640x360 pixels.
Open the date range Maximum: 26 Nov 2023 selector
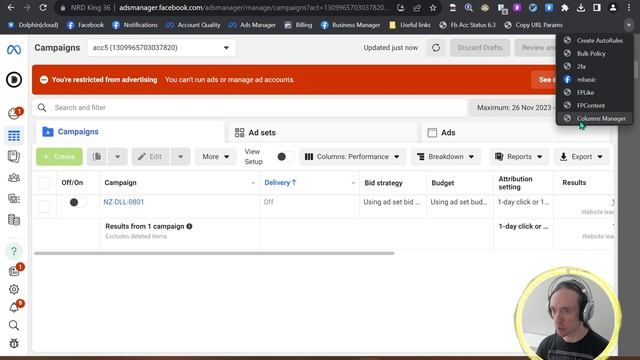[x=514, y=108]
